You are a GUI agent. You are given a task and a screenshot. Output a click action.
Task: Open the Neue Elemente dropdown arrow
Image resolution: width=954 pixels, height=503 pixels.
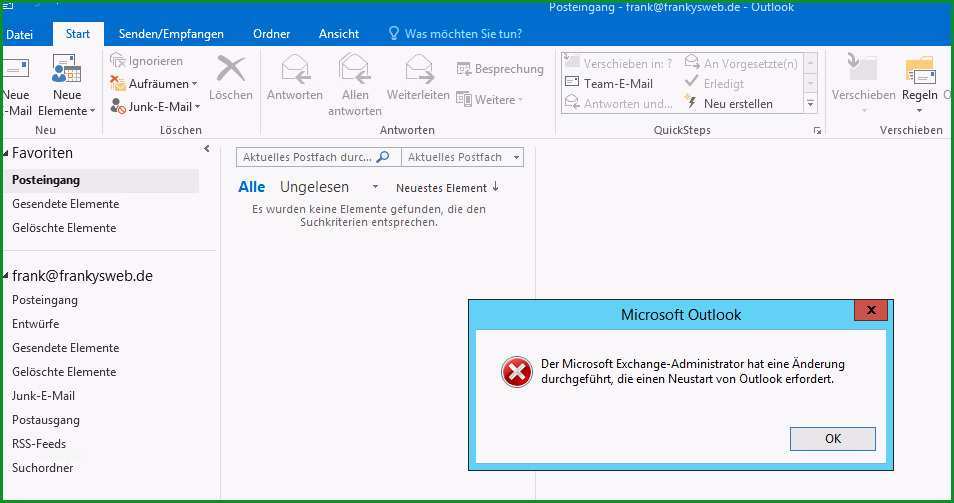tap(92, 111)
